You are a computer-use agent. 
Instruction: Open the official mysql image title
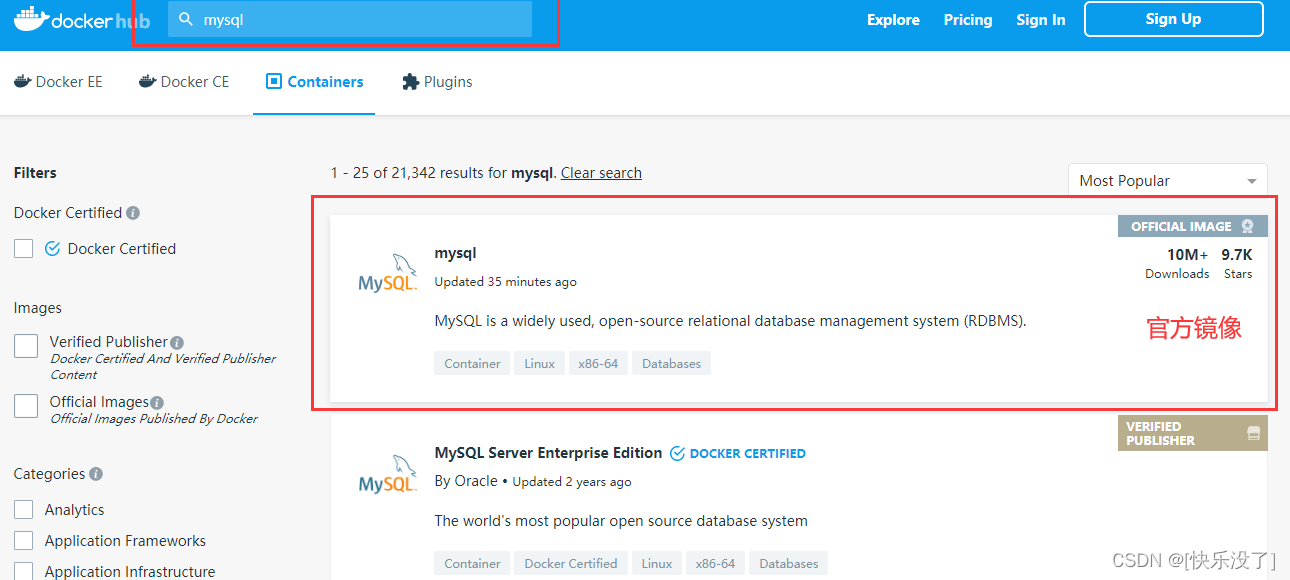tap(455, 254)
